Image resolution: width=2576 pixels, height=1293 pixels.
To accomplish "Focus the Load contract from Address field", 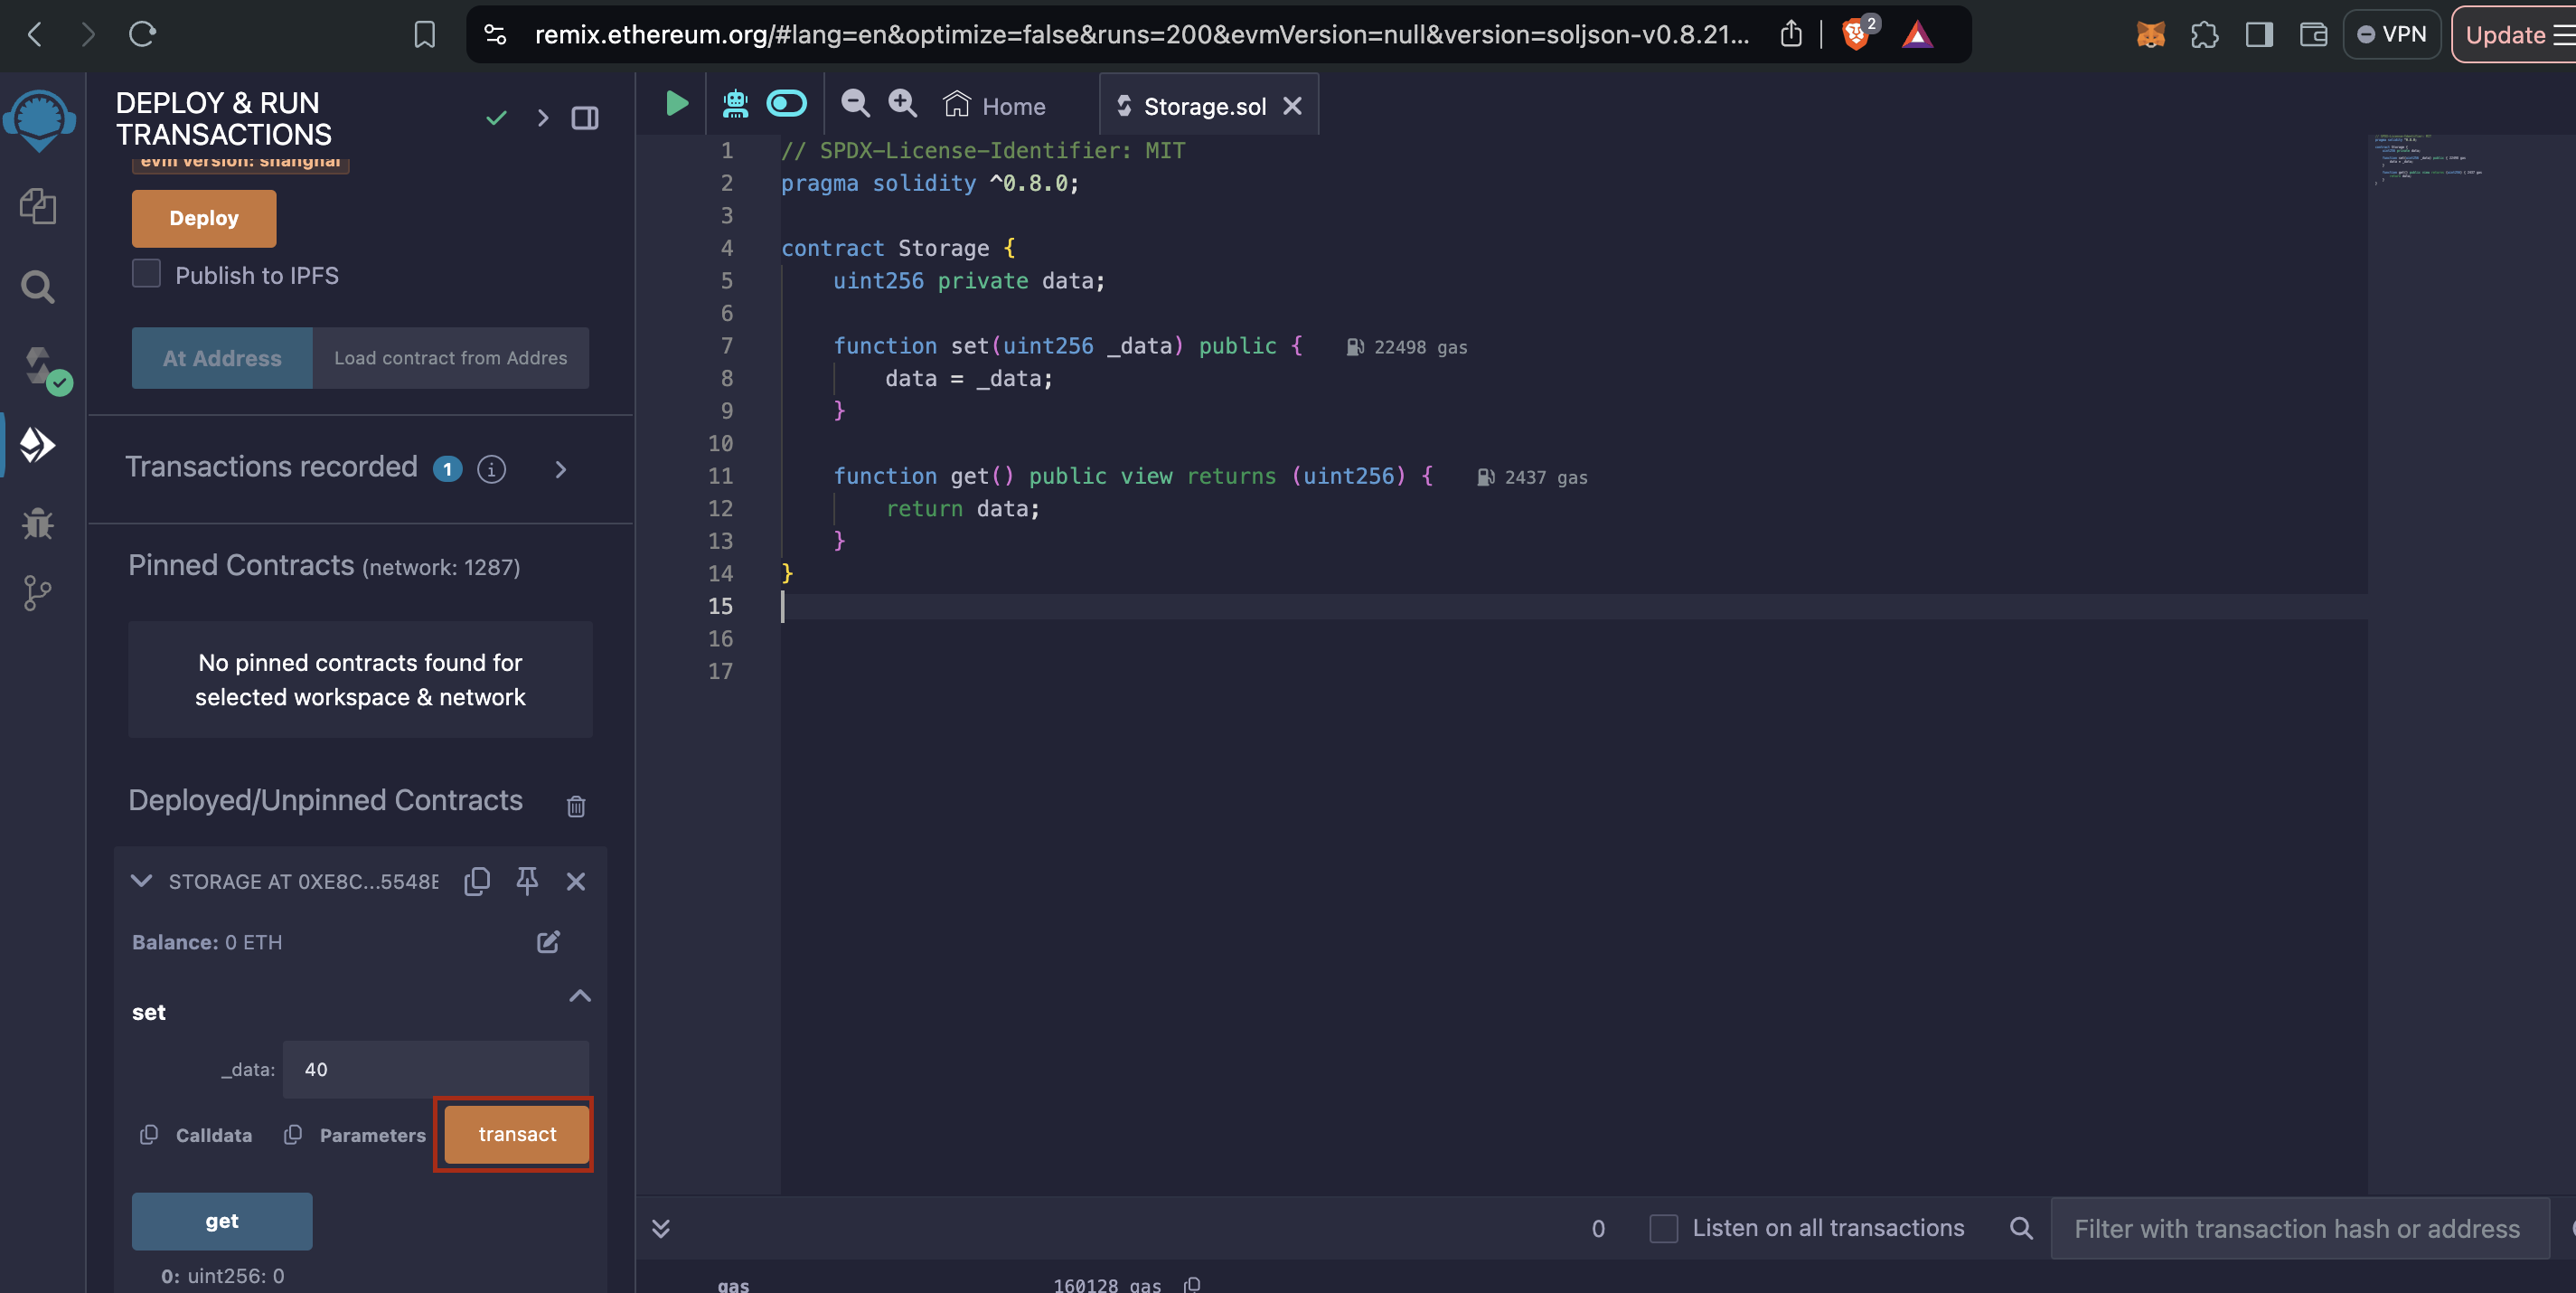I will [x=451, y=358].
